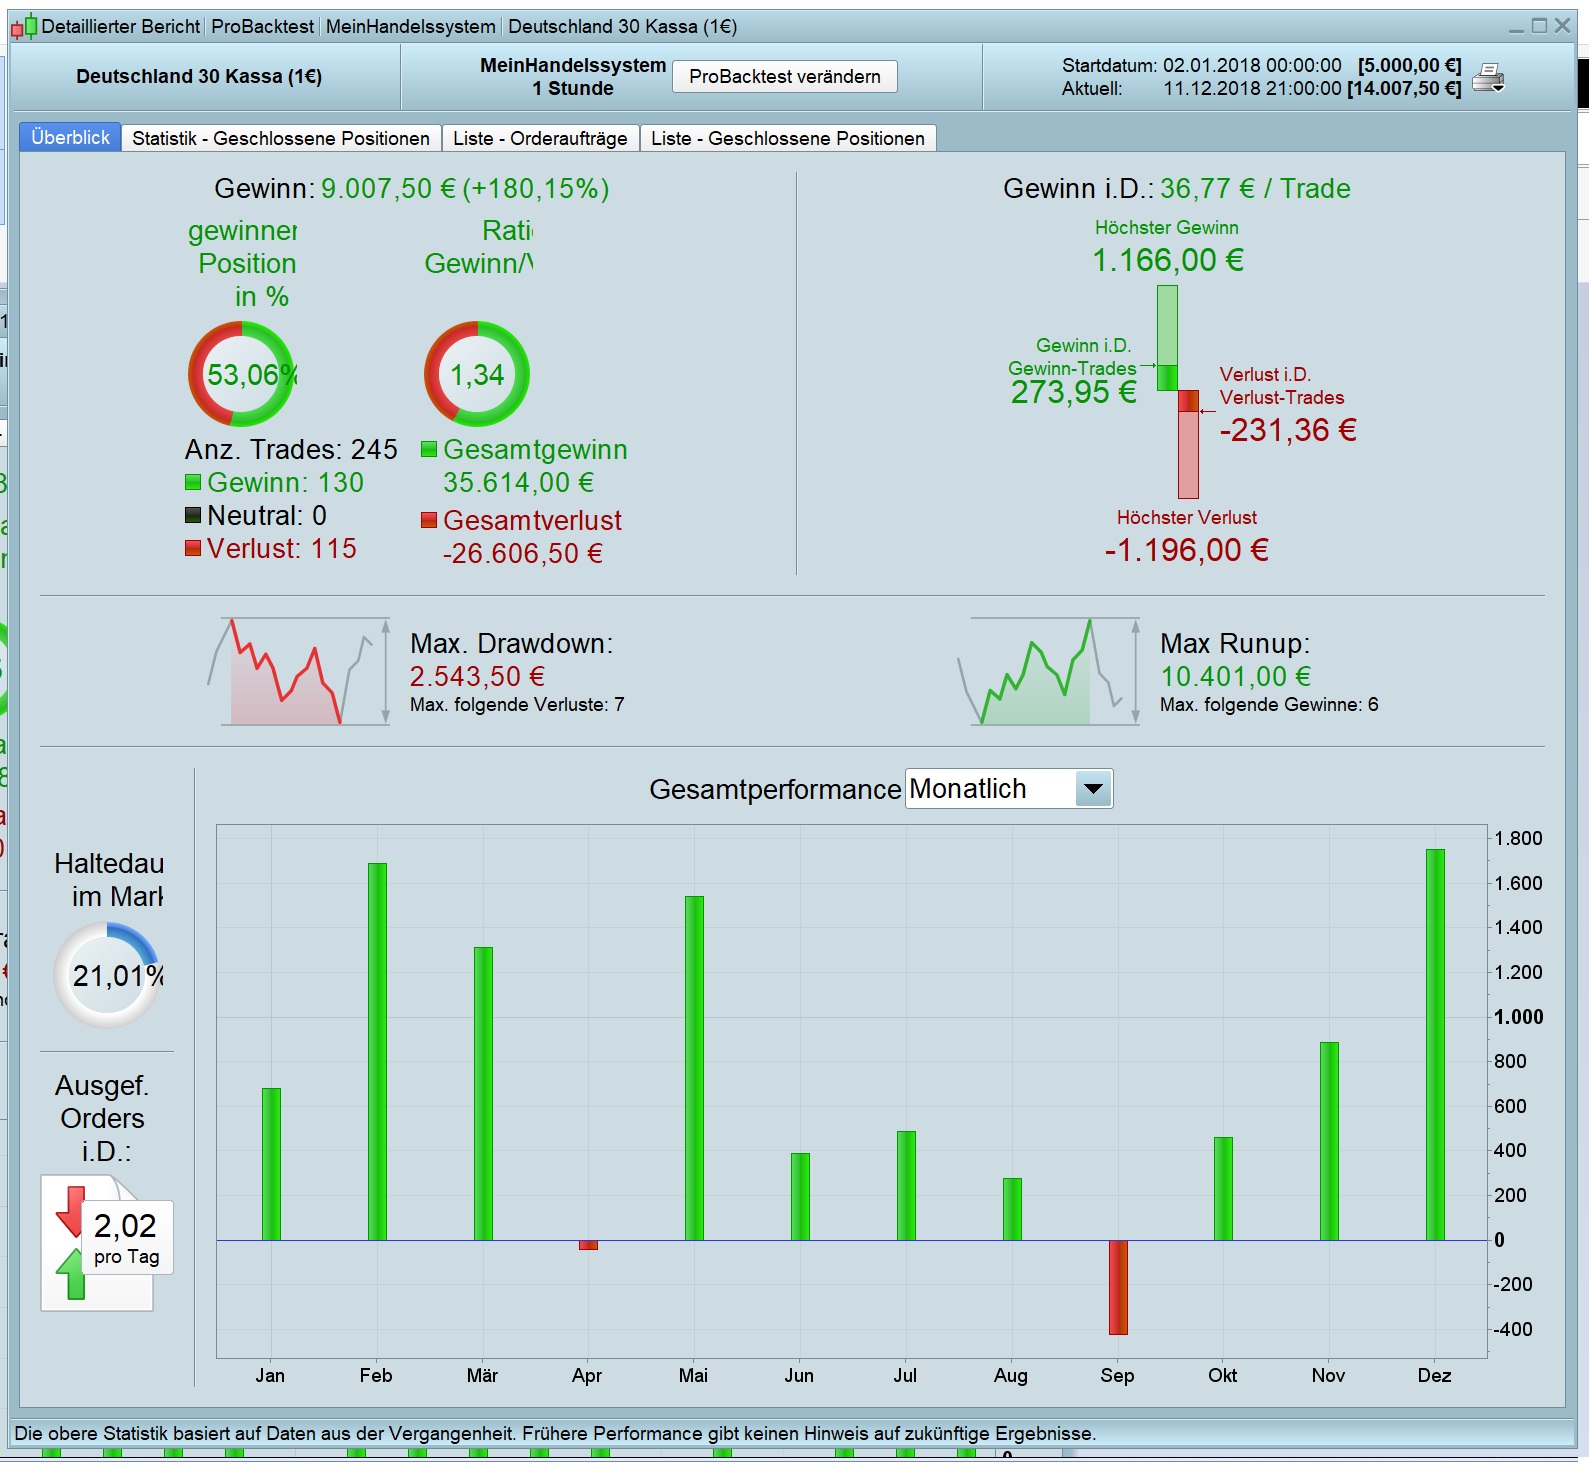
Task: Click the total profit value 9.007,50 €
Action: point(388,188)
